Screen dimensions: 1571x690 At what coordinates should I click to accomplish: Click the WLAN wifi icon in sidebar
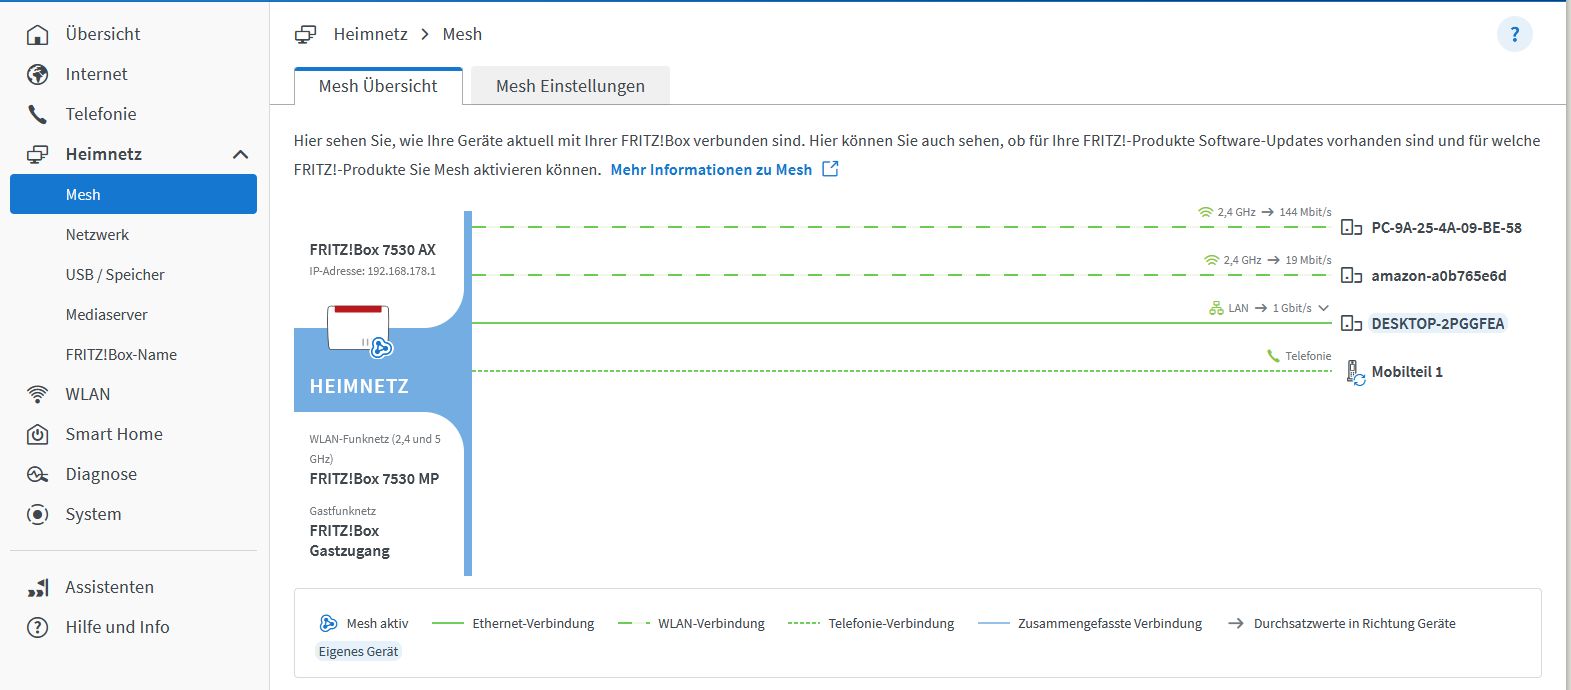tap(37, 394)
